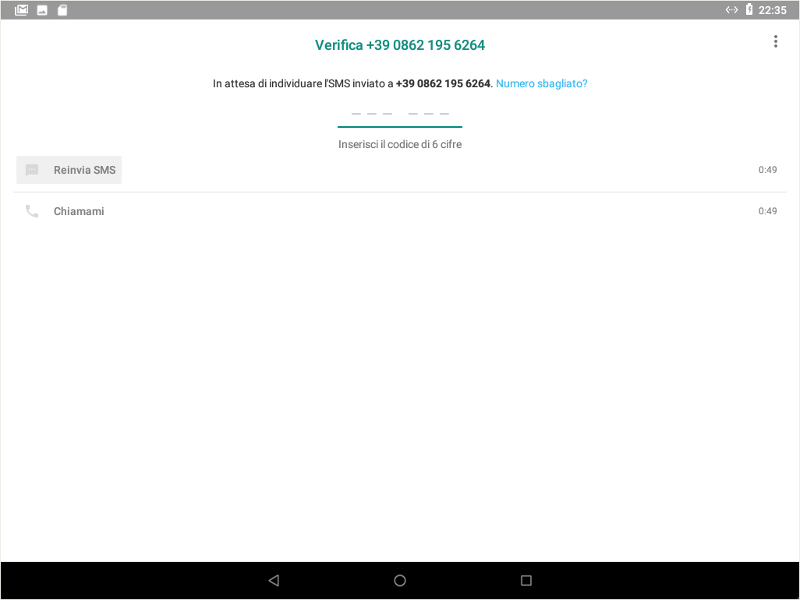Tap the image notification icon in status bar

(x=42, y=10)
